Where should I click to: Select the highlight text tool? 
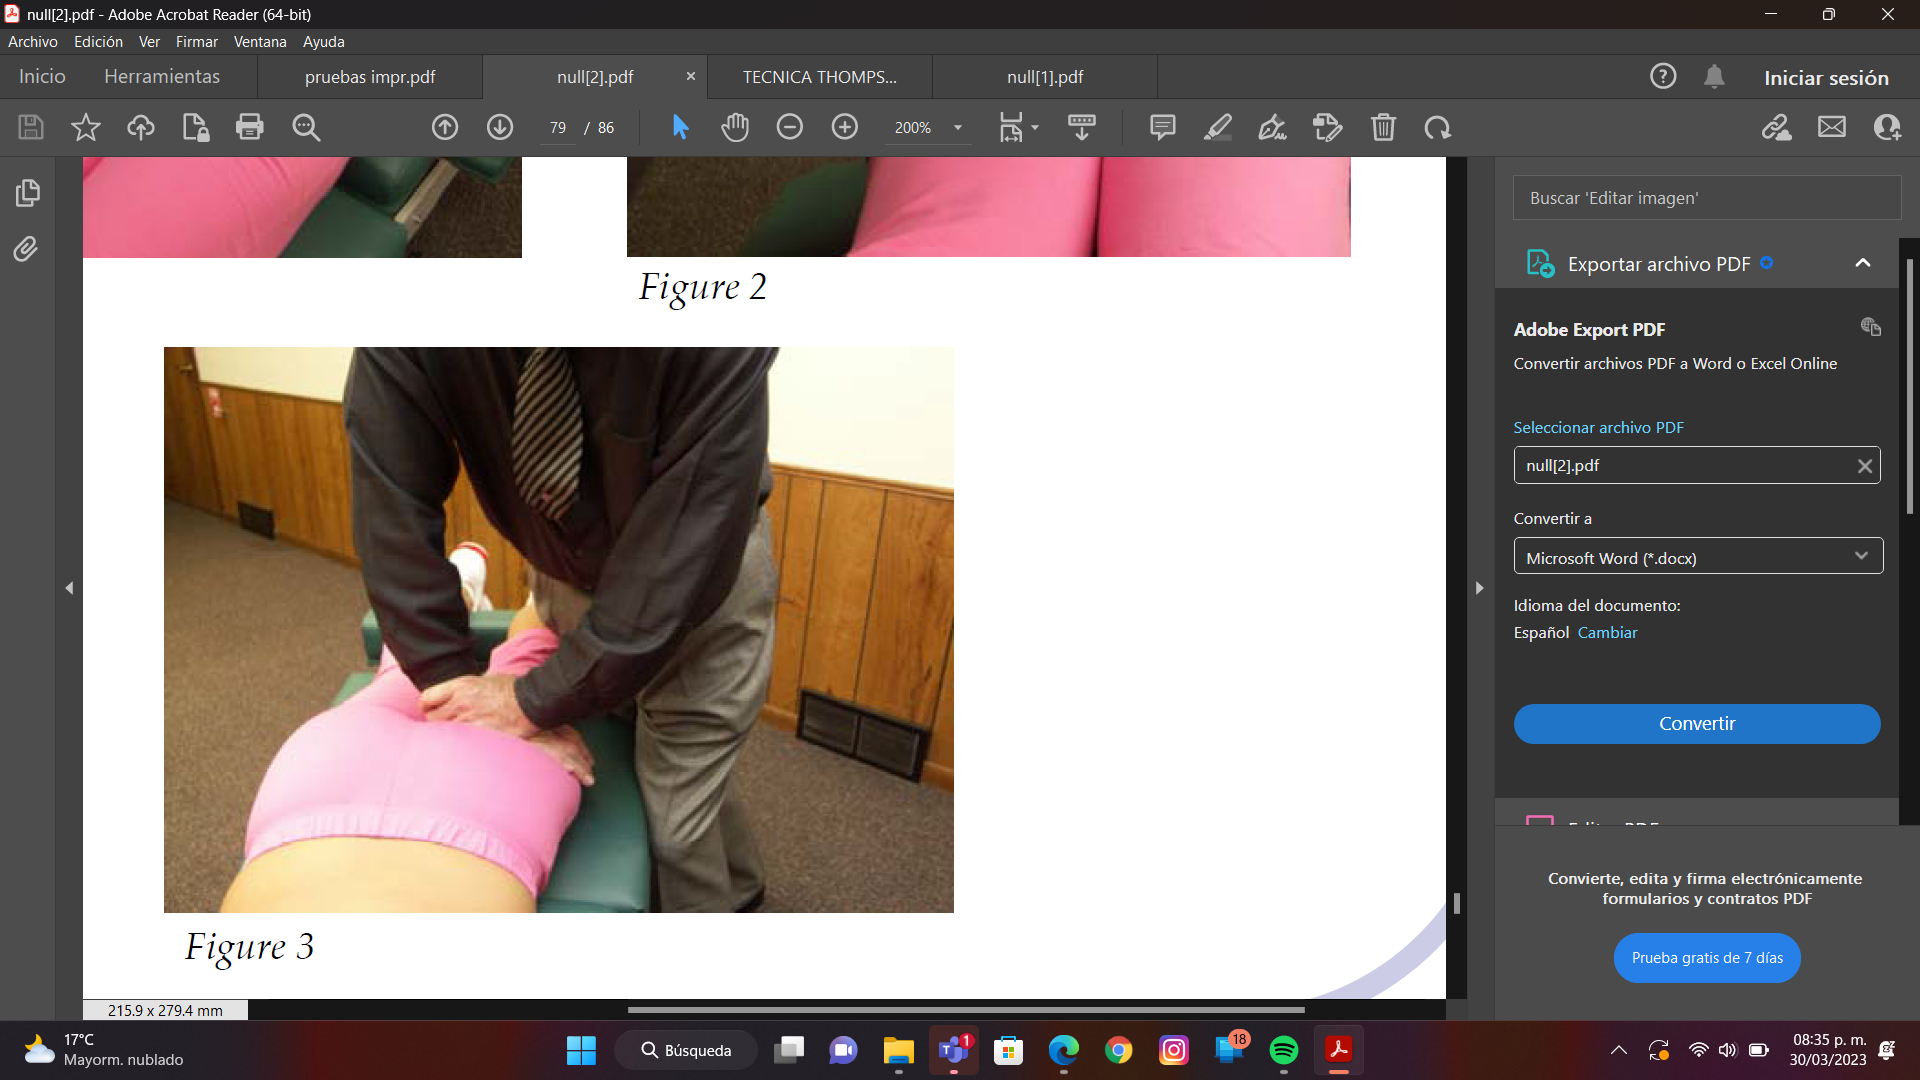[x=1217, y=127]
